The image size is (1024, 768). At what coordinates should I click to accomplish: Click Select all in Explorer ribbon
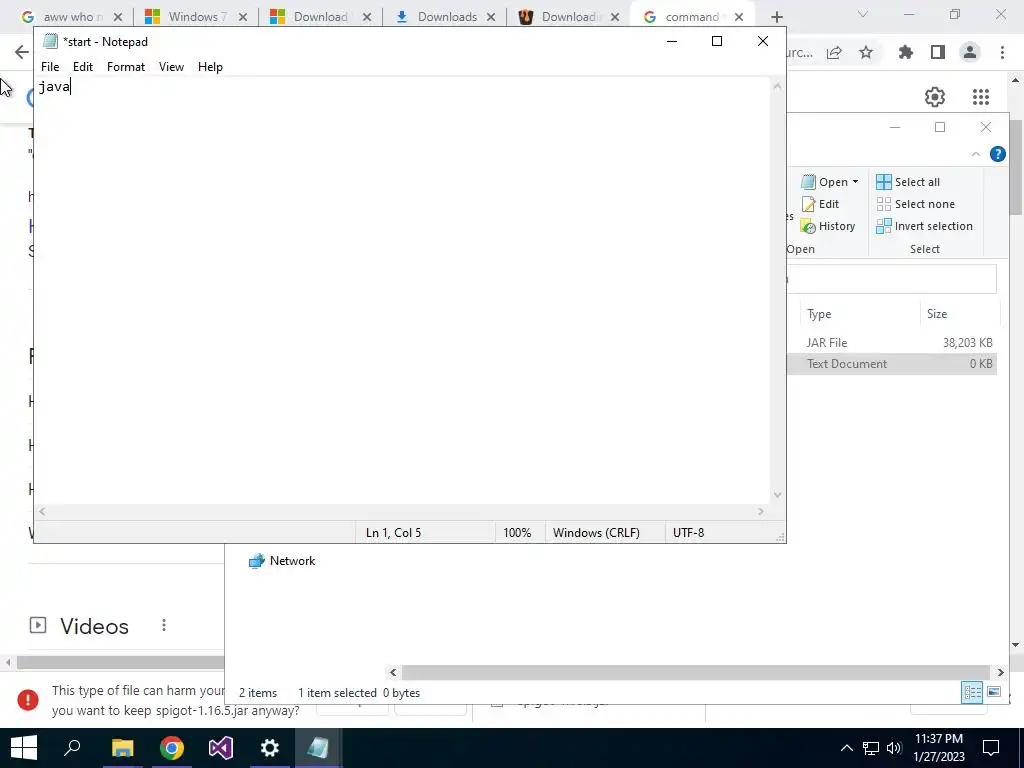click(x=908, y=182)
